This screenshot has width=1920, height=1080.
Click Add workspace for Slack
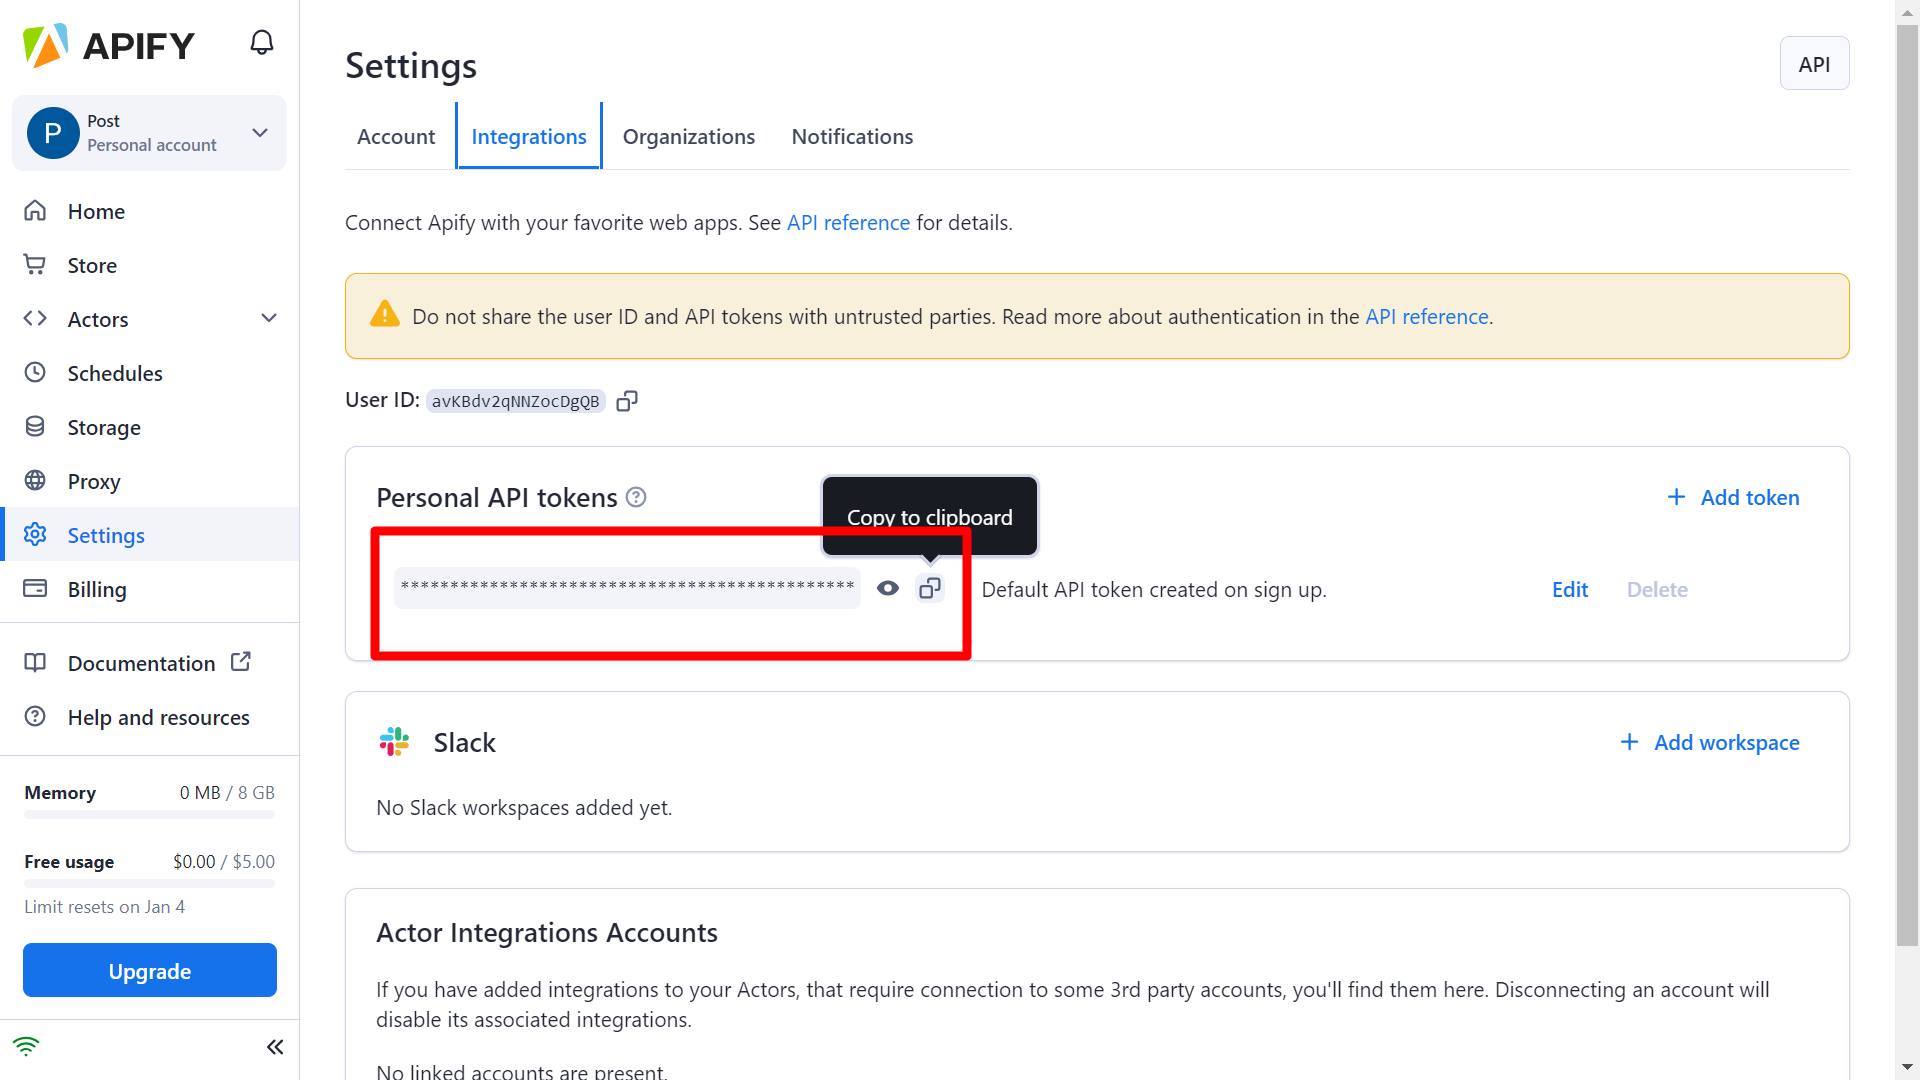[1710, 742]
